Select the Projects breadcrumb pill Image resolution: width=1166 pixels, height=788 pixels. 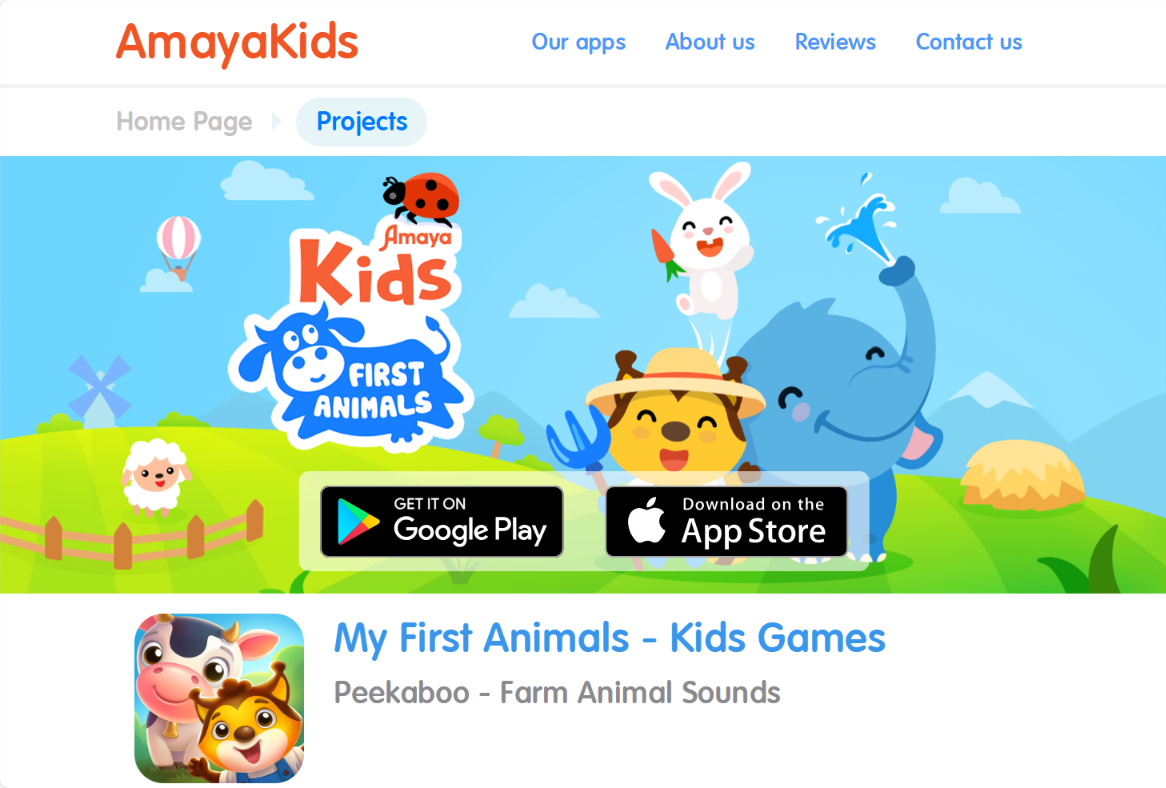click(361, 121)
